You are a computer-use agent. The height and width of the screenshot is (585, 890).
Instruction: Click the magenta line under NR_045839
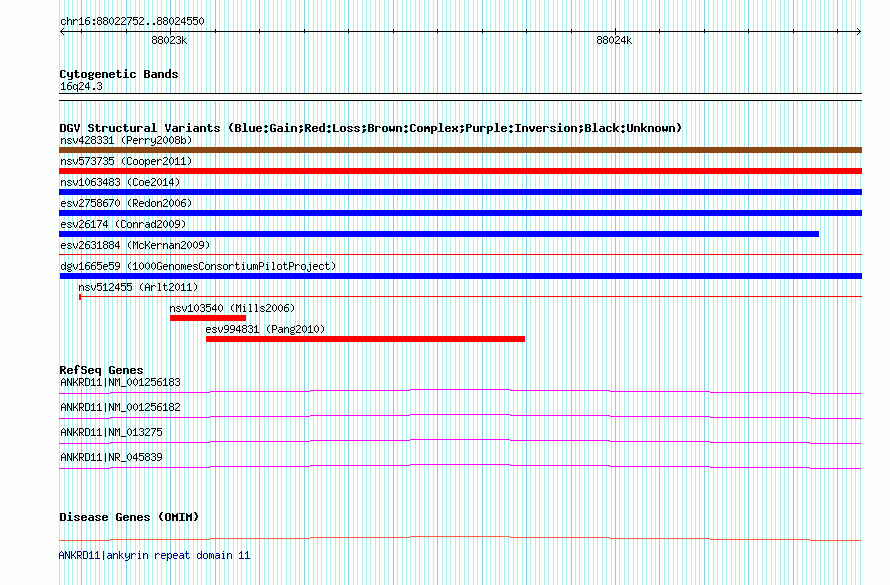point(460,466)
